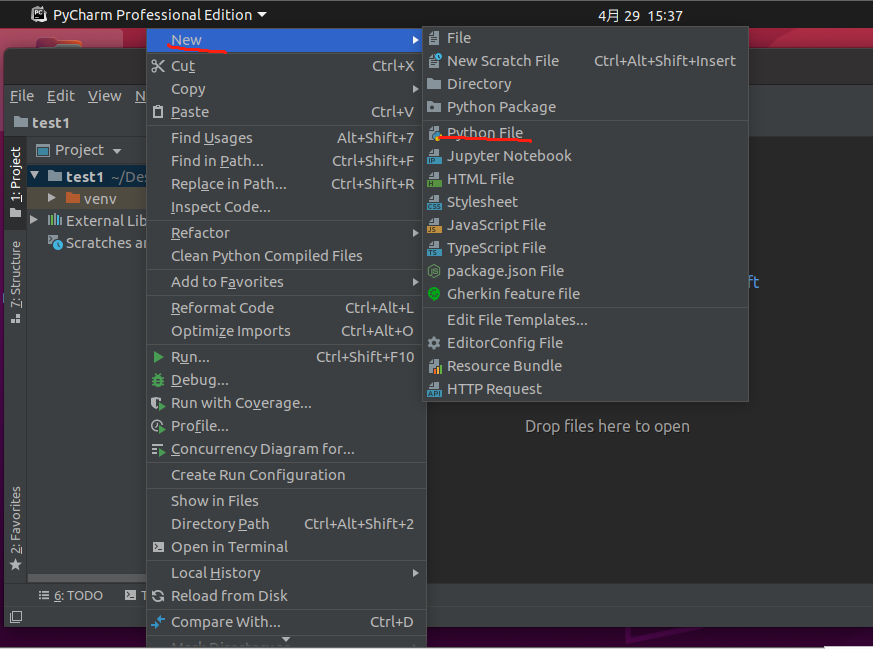
Task: Choose Find Usages from context menu
Action: (x=285, y=138)
